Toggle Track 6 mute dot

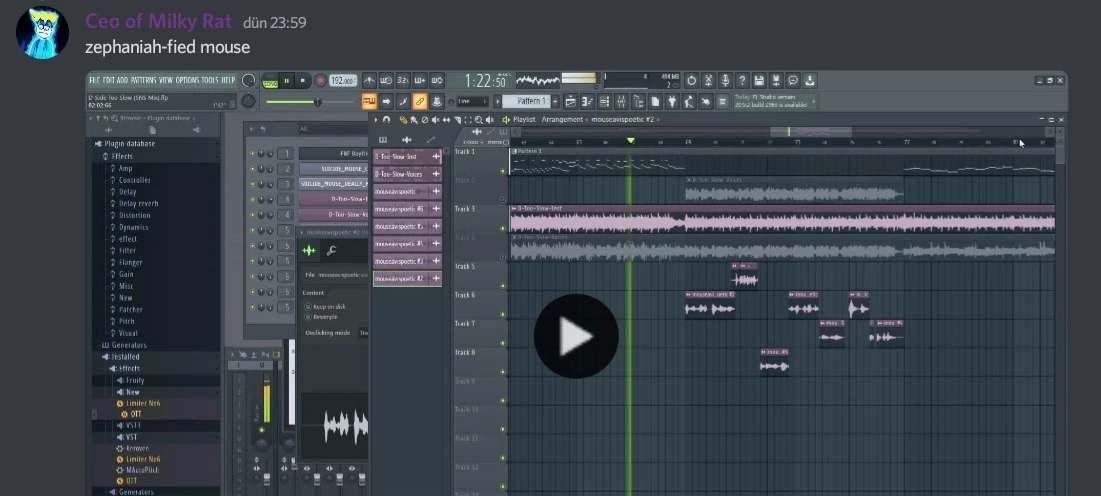pos(503,314)
